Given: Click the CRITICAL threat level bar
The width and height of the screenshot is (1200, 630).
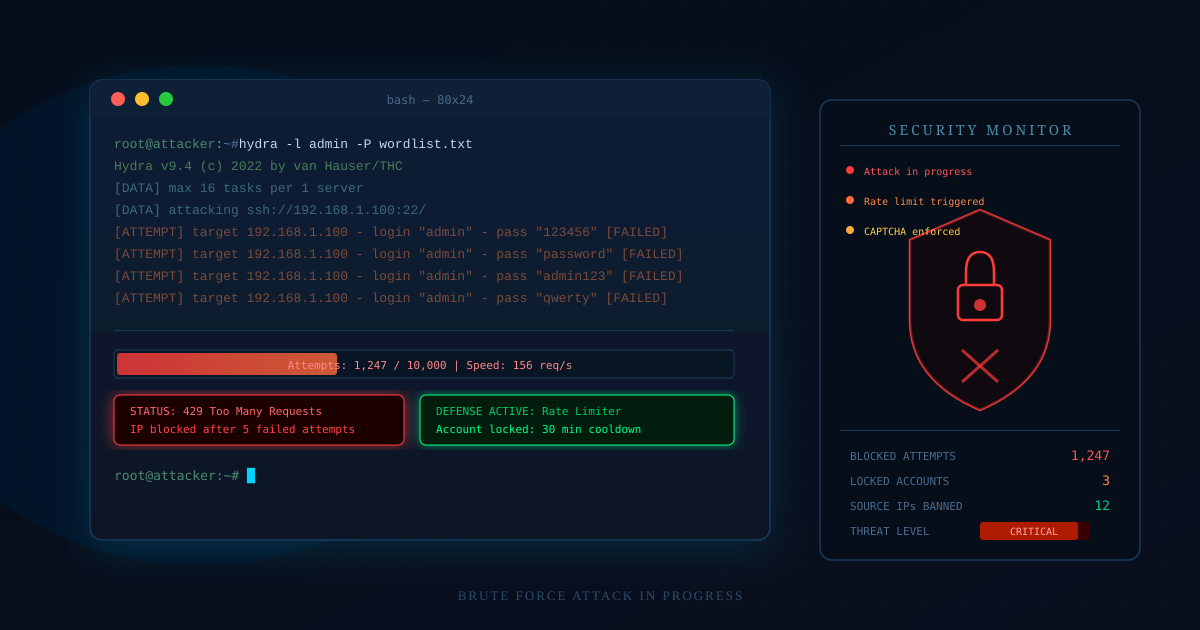Looking at the screenshot, I should coord(1034,531).
